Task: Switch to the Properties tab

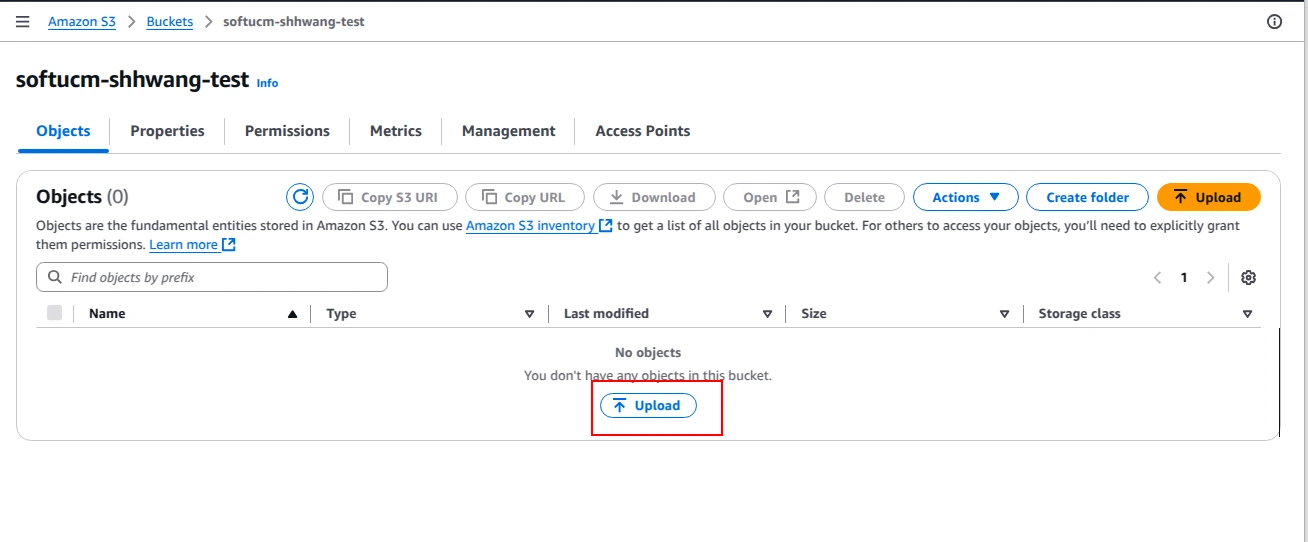Action: [x=167, y=131]
